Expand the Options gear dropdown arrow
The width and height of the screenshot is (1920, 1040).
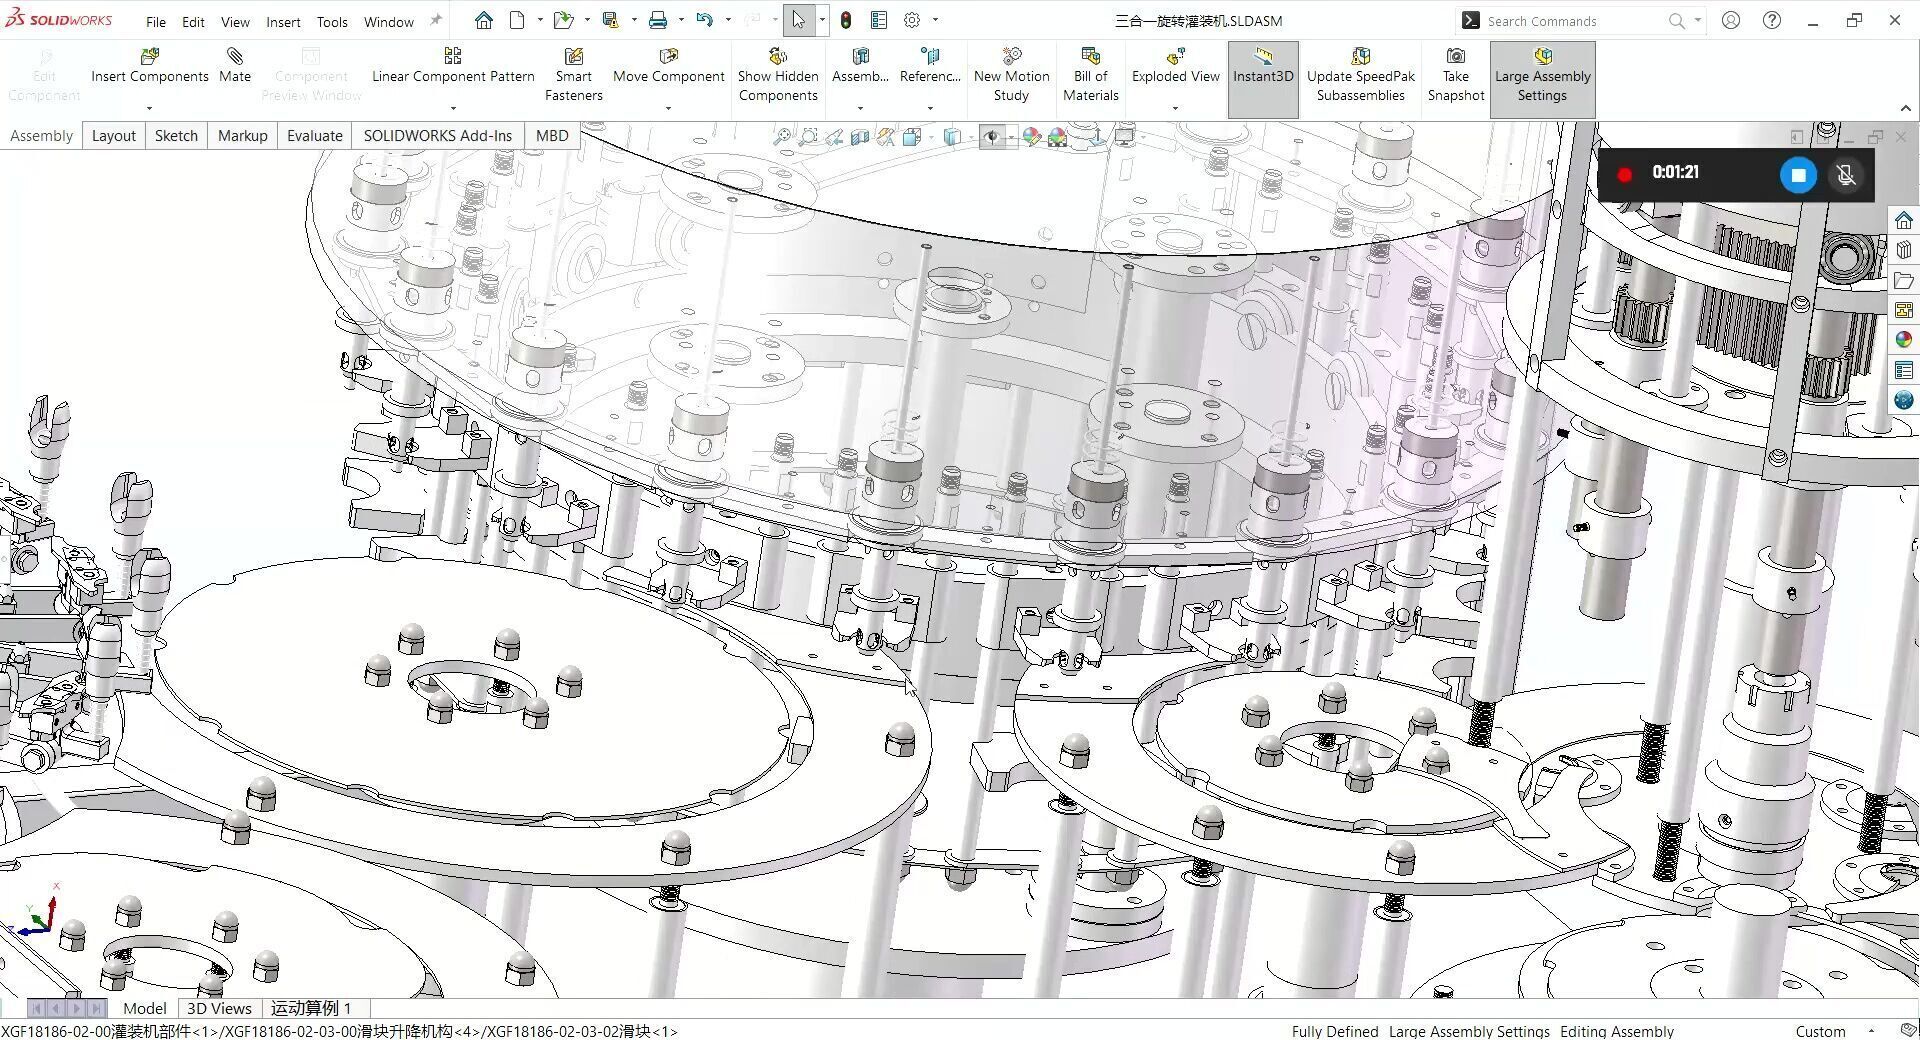point(935,20)
